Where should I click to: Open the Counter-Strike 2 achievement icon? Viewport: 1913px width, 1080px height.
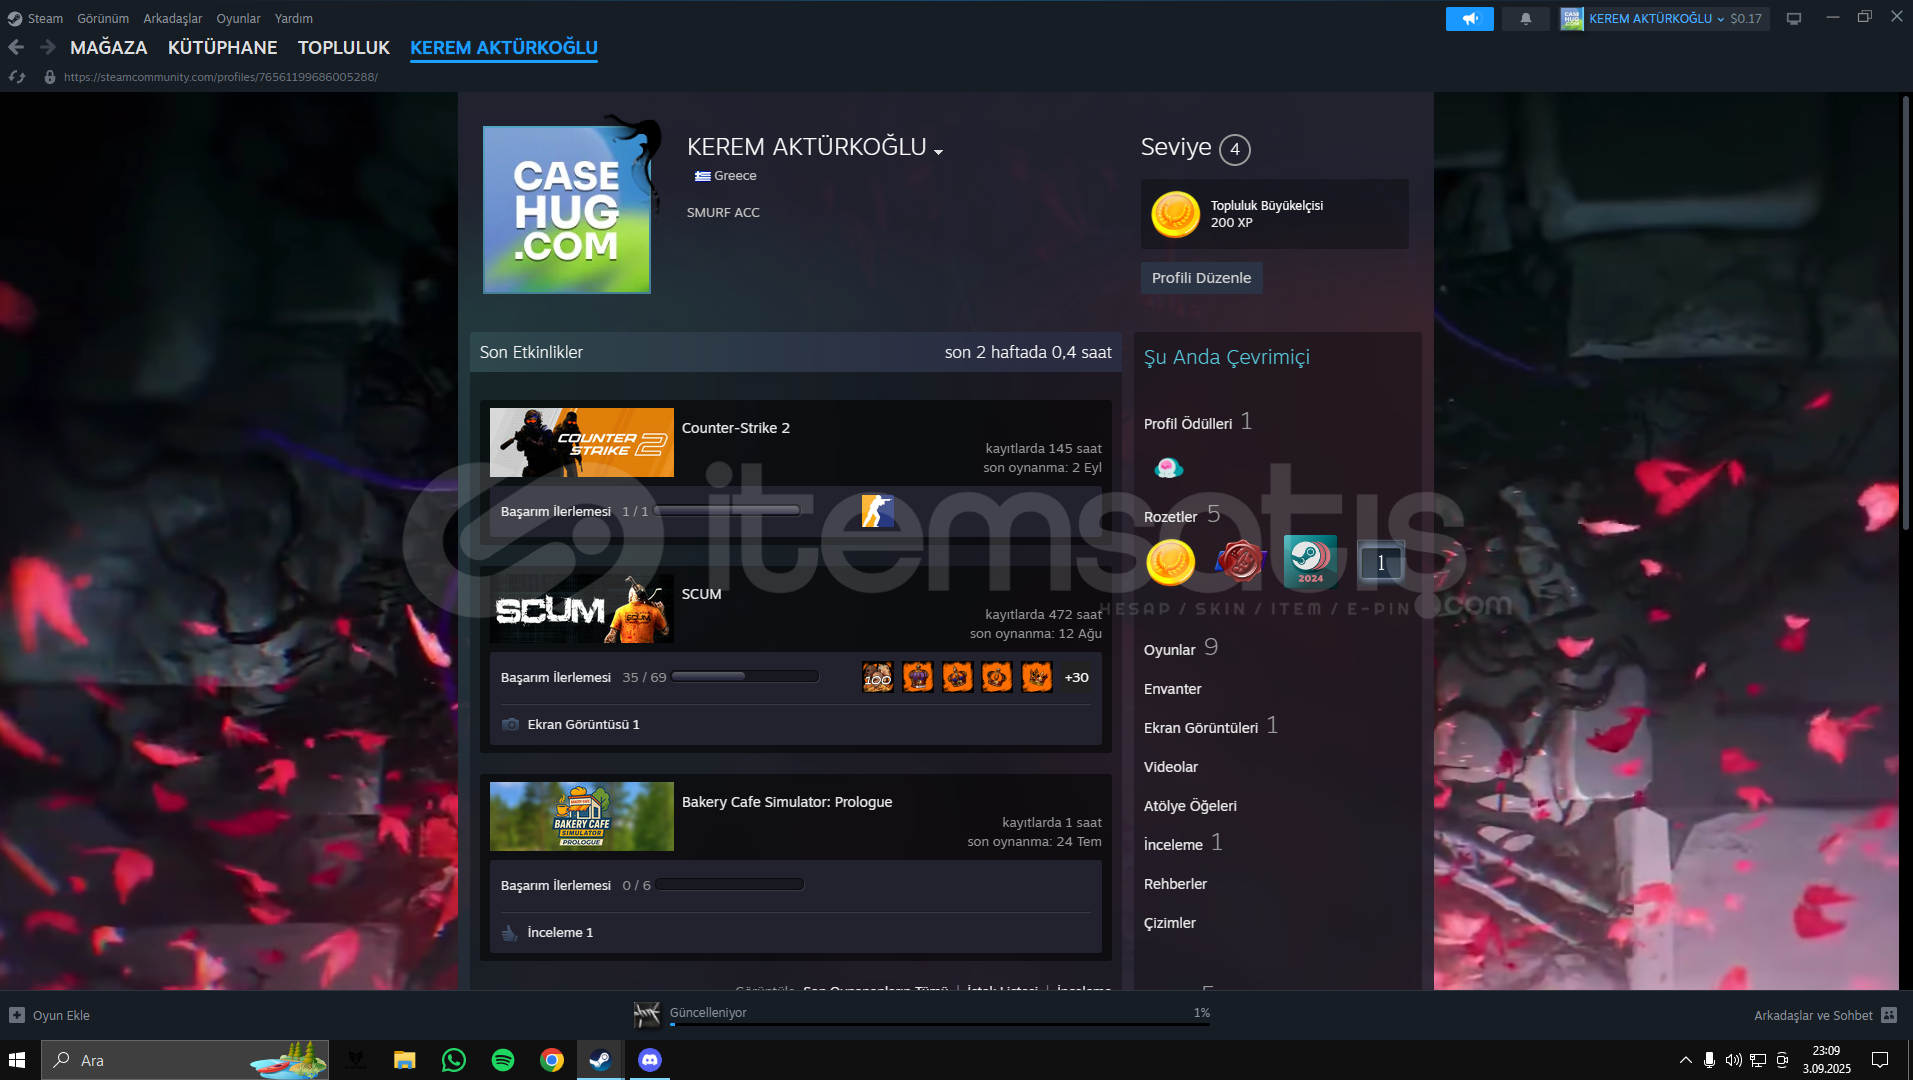[x=877, y=511]
